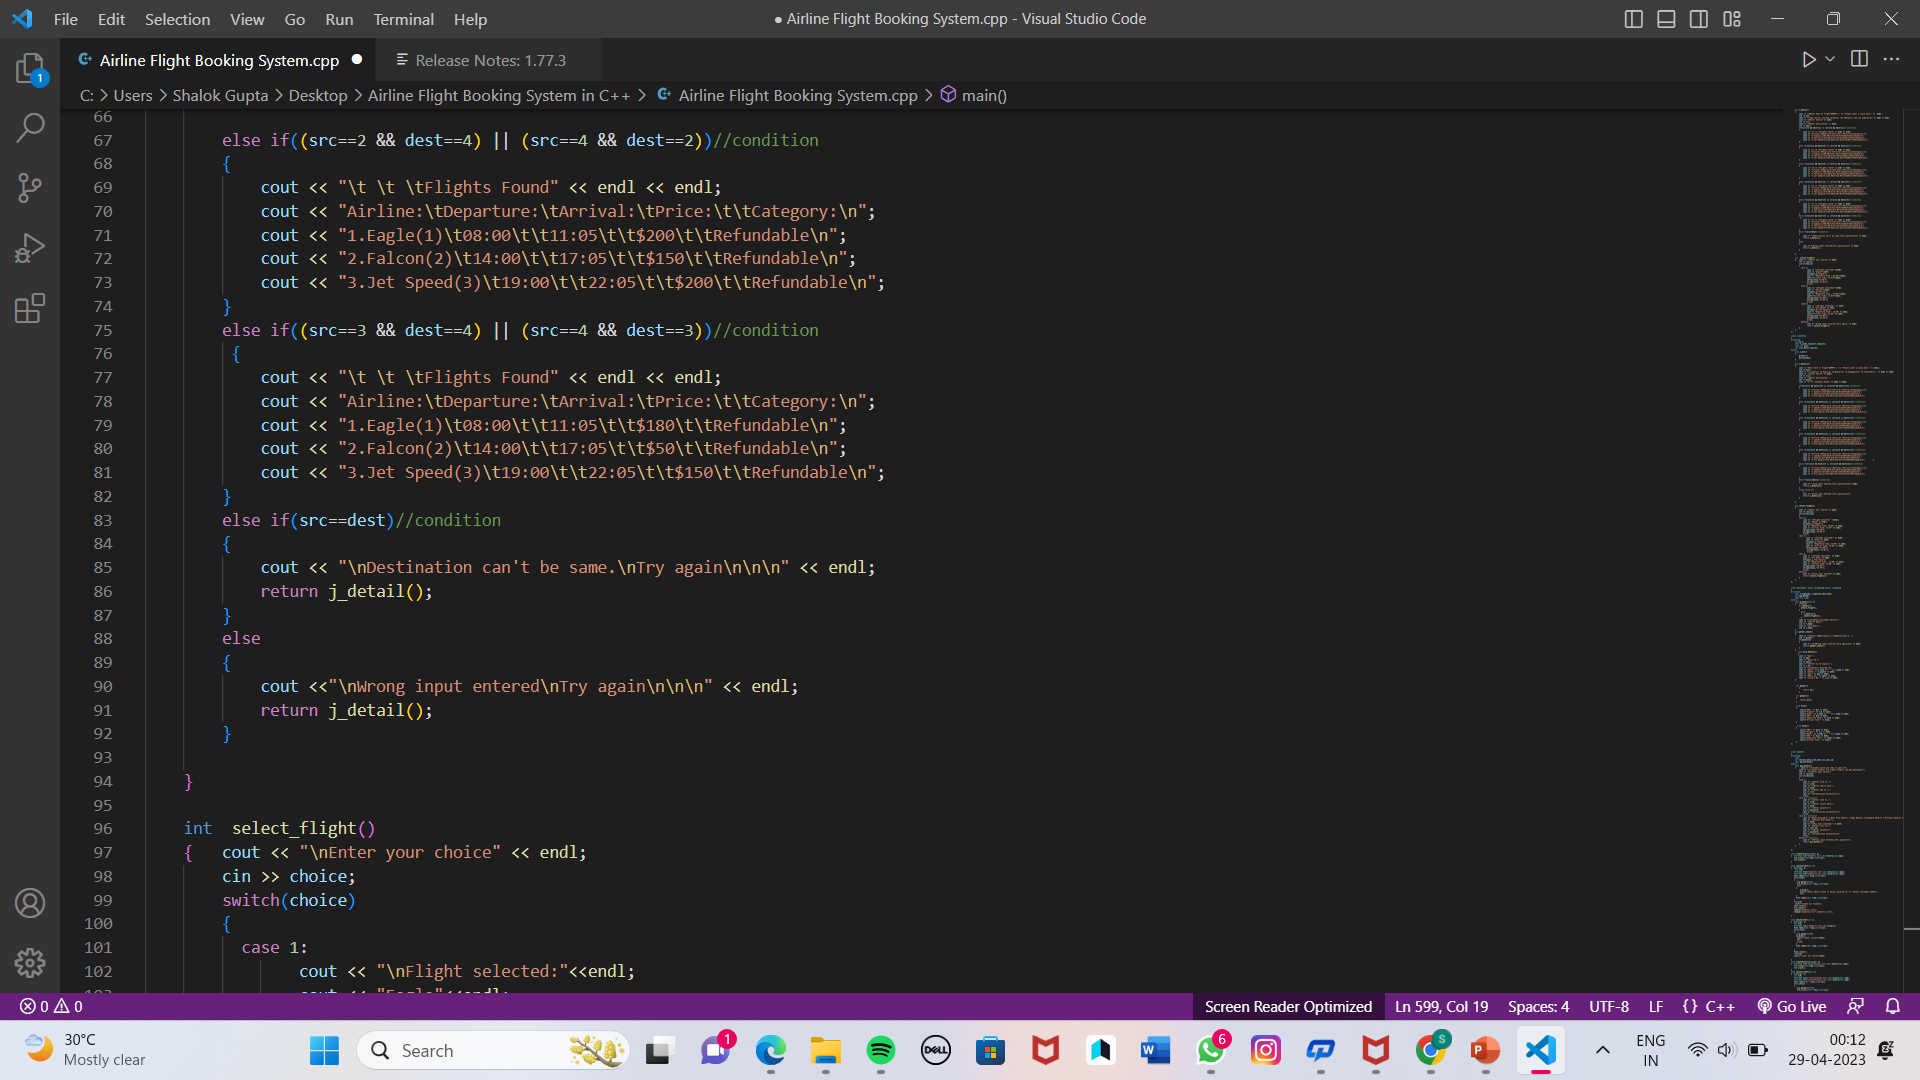The height and width of the screenshot is (1080, 1920).
Task: Expand the Run dropdown arrow beside play button
Action: 1830,59
